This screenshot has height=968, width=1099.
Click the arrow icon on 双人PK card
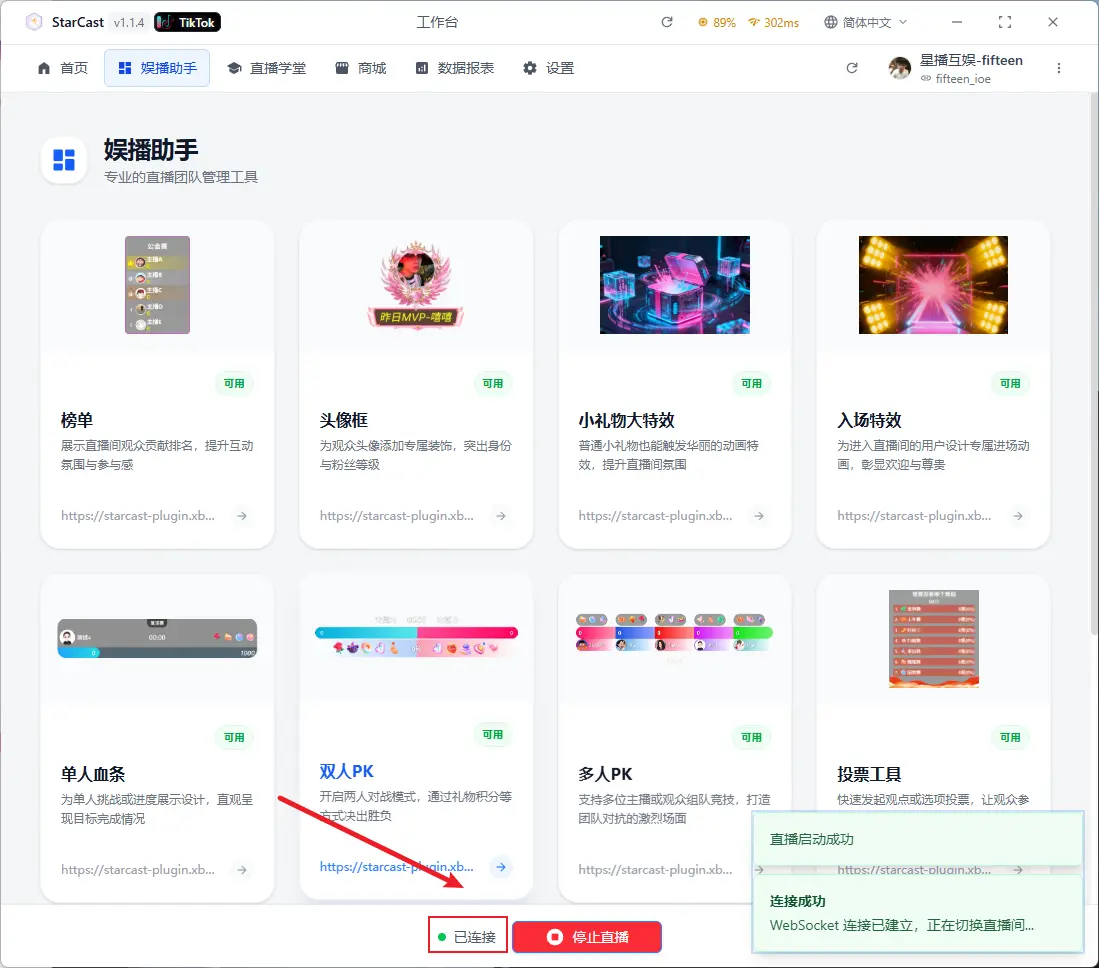coord(501,867)
